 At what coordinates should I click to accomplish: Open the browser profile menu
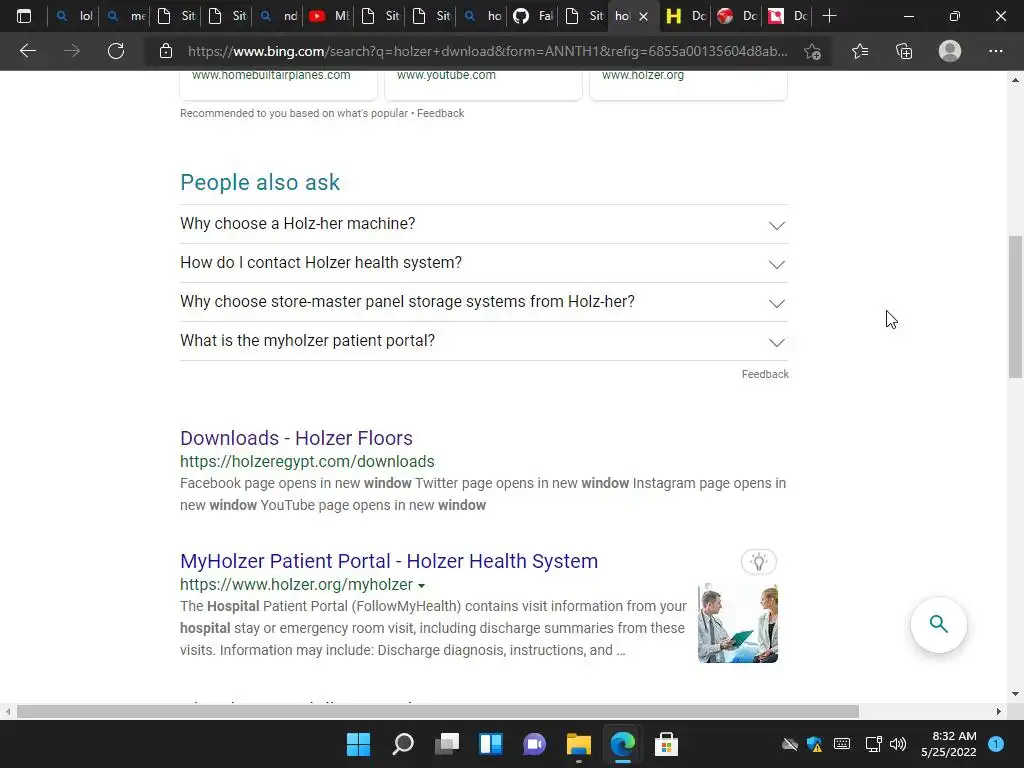950,51
